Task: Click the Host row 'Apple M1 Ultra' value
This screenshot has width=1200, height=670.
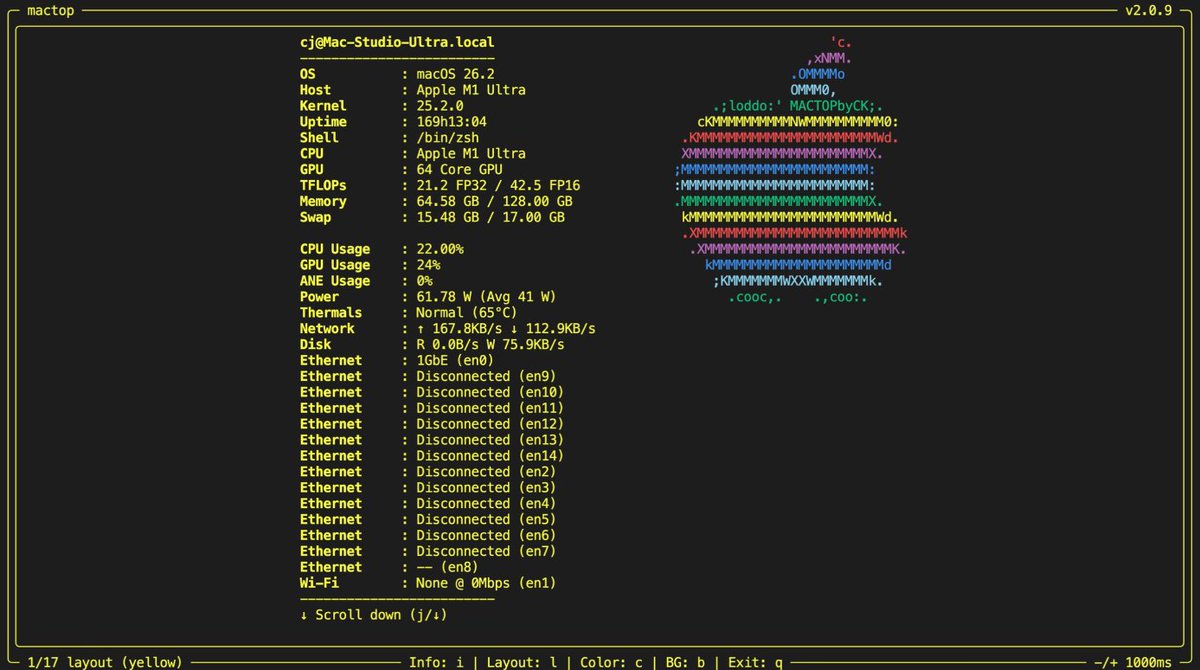Action: point(471,90)
